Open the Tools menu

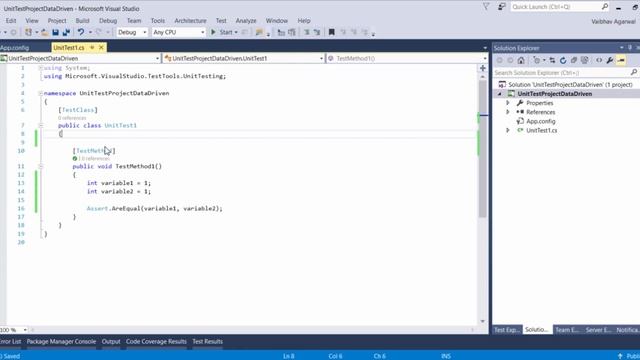click(158, 20)
